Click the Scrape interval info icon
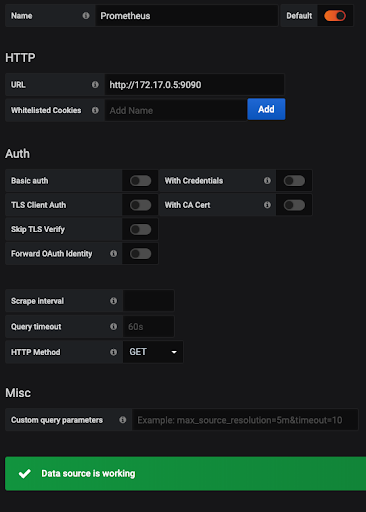The width and height of the screenshot is (366, 512). (x=114, y=301)
